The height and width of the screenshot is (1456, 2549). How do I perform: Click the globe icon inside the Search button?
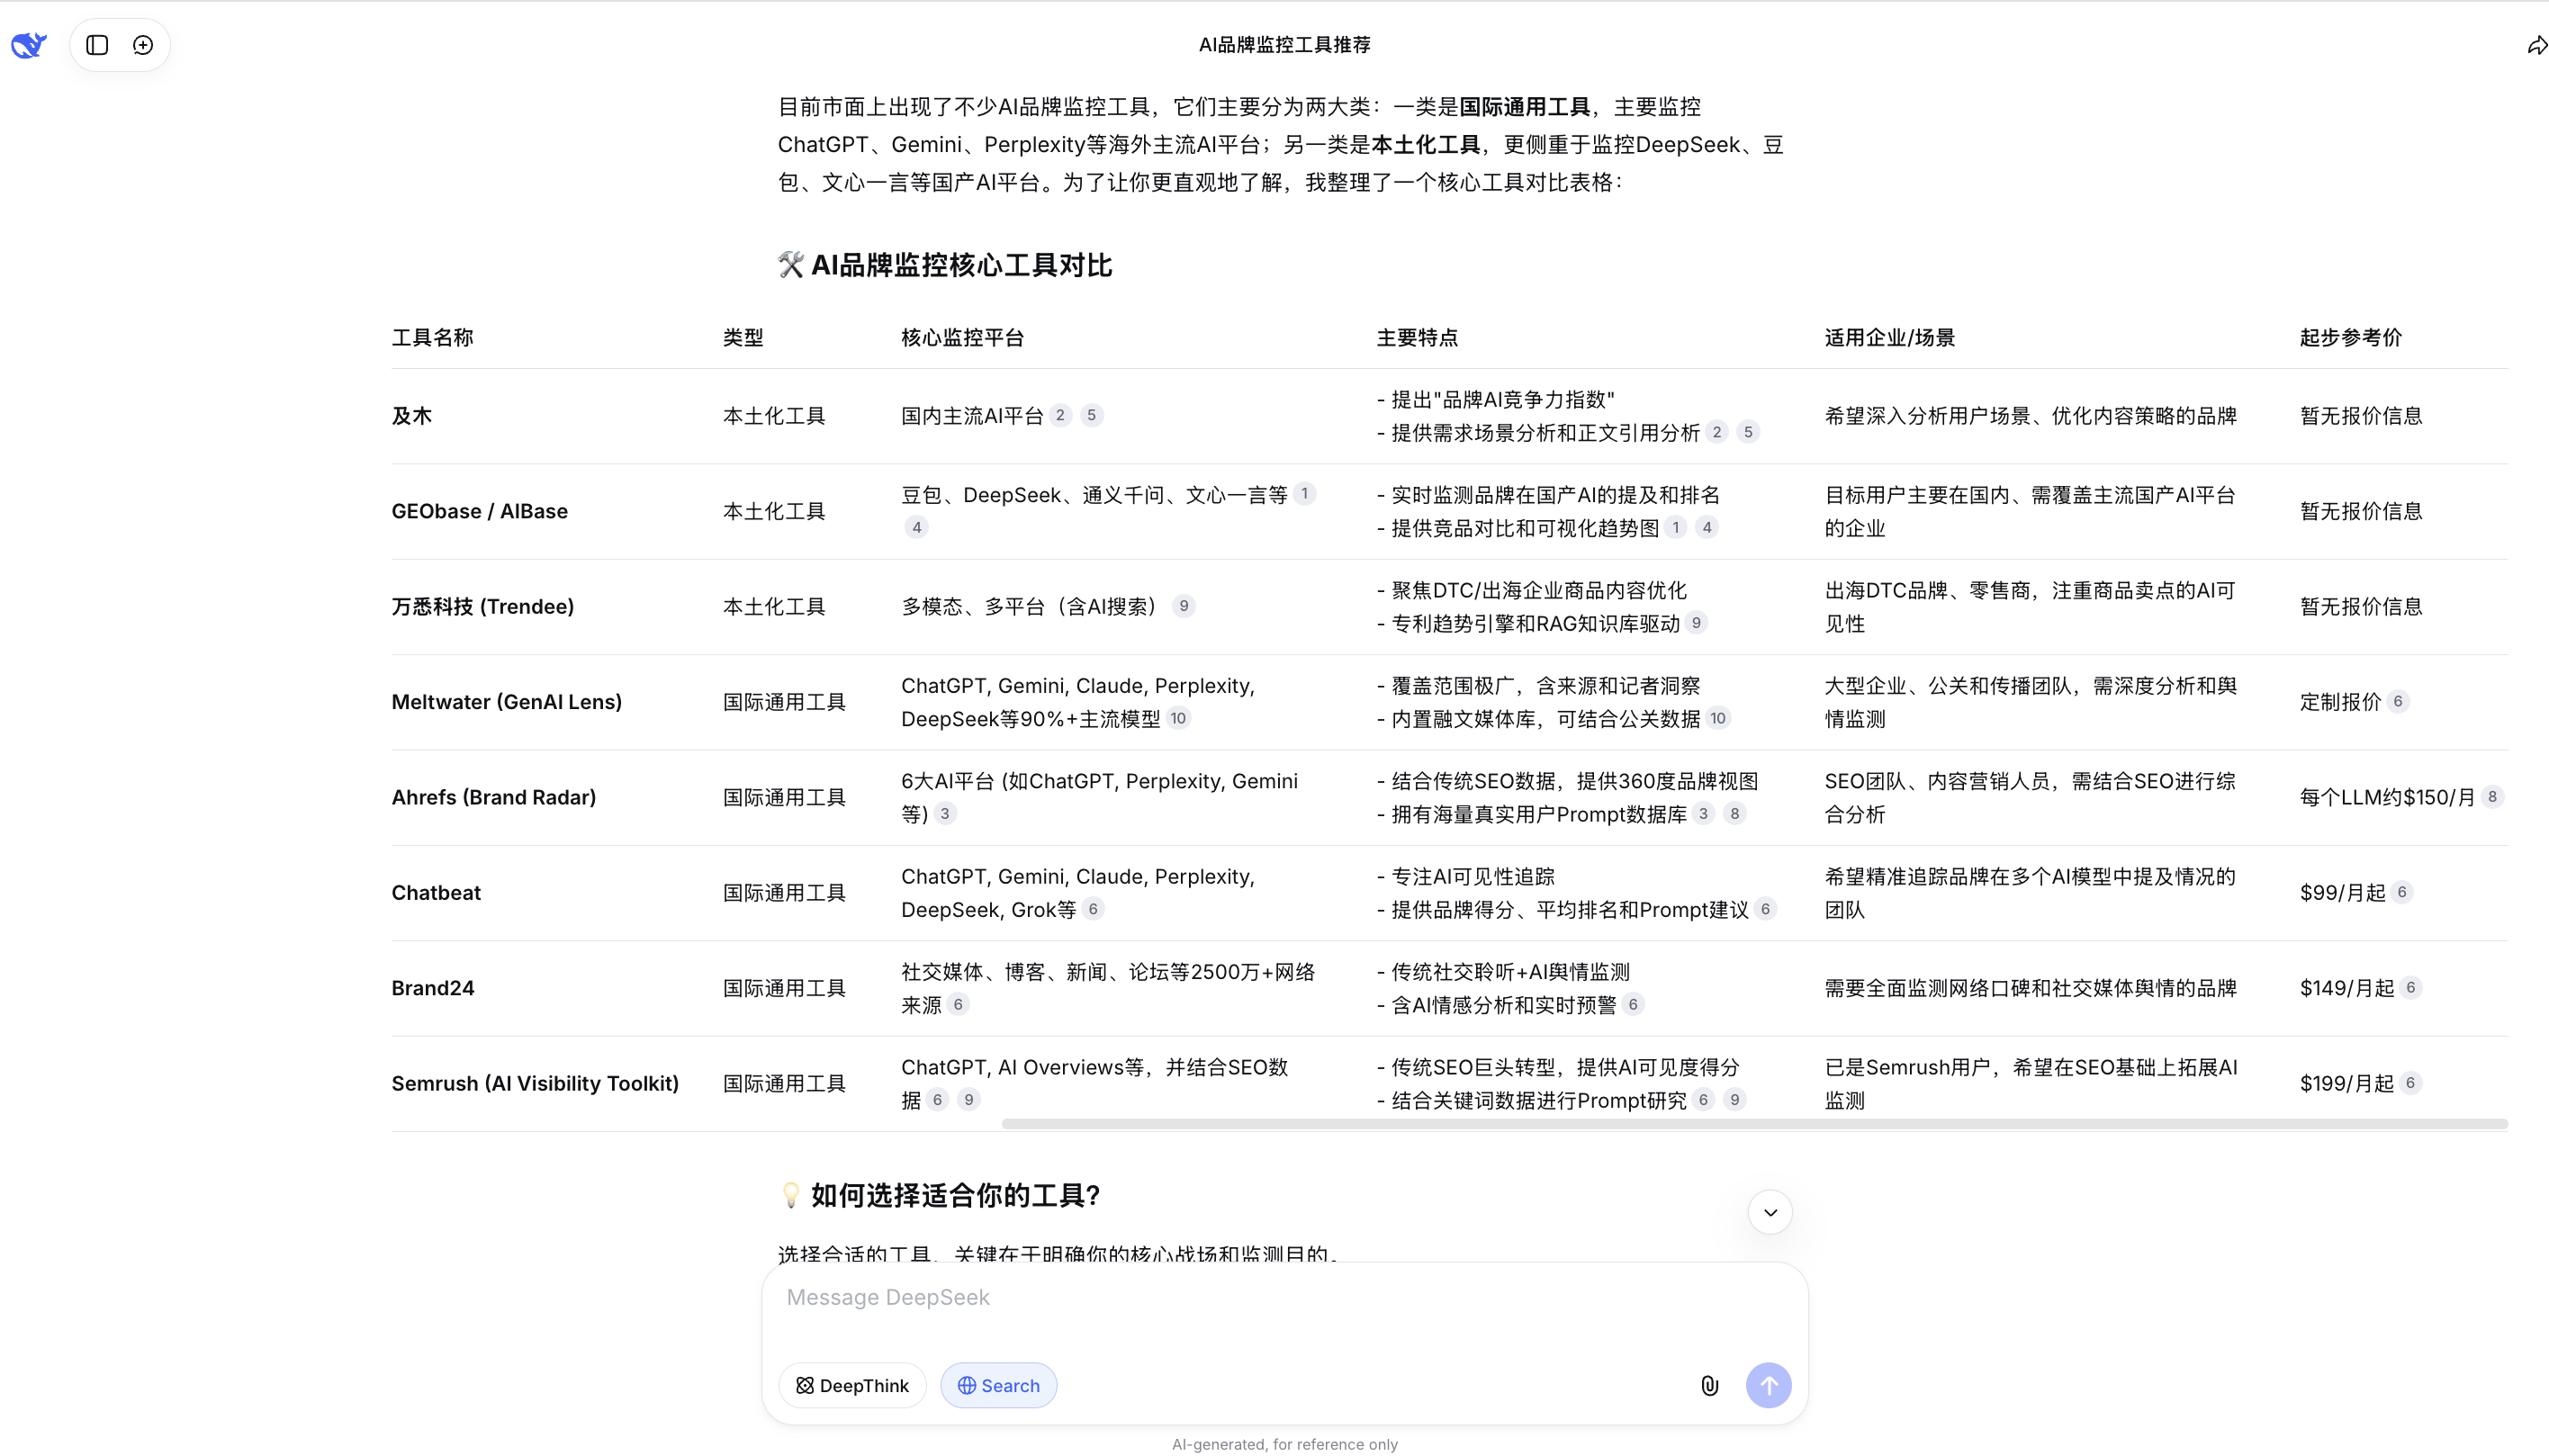click(966, 1385)
